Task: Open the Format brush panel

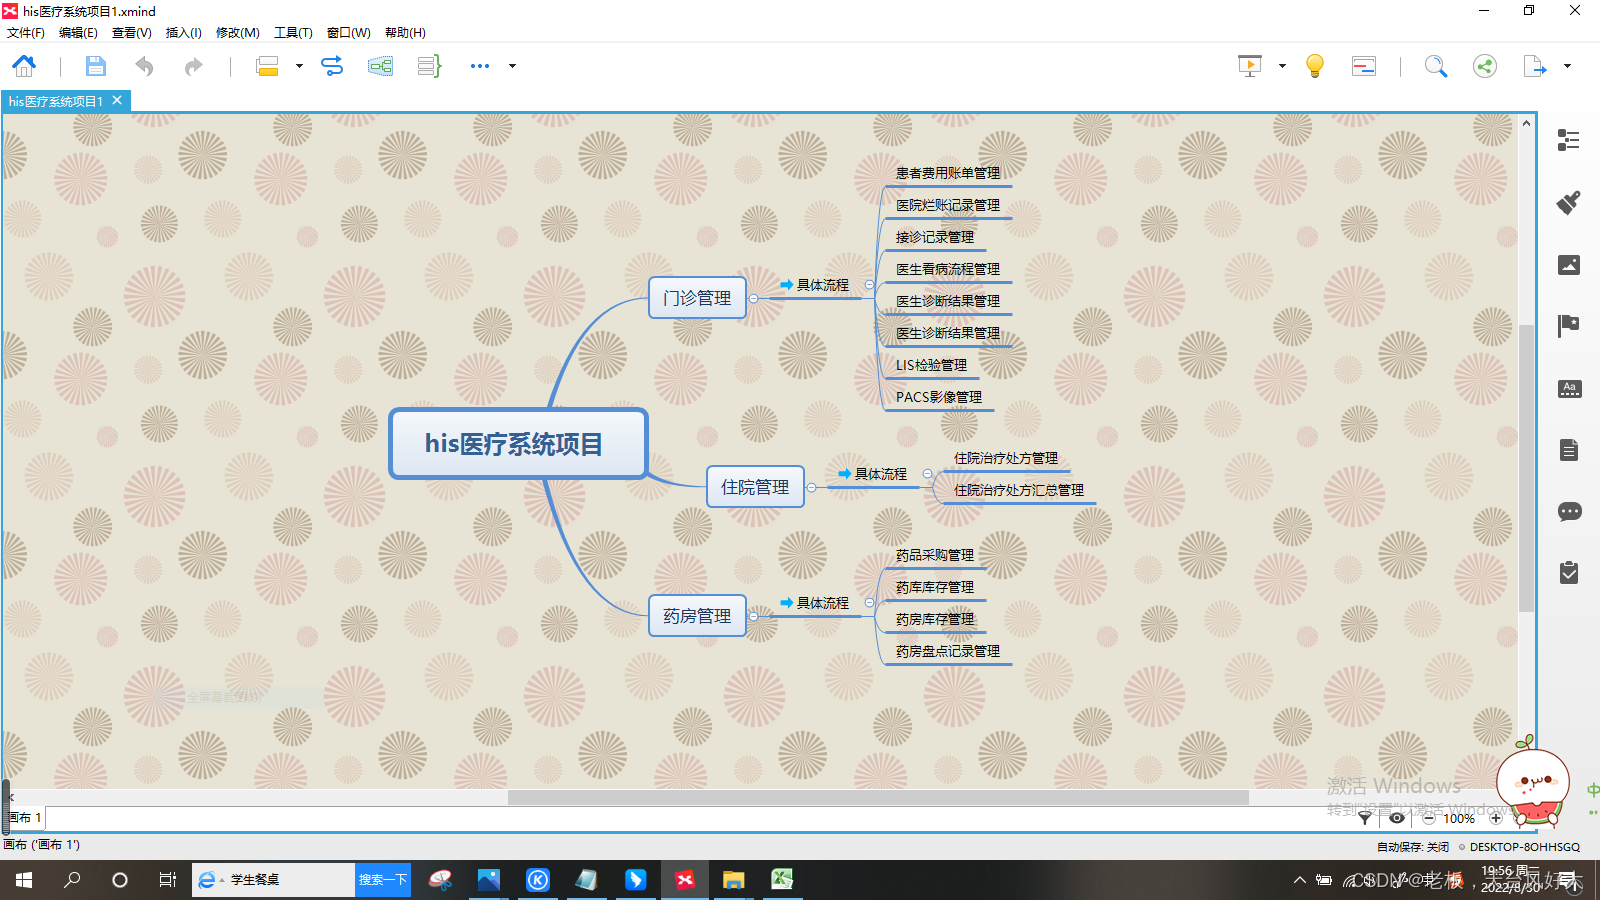Action: tap(1569, 203)
